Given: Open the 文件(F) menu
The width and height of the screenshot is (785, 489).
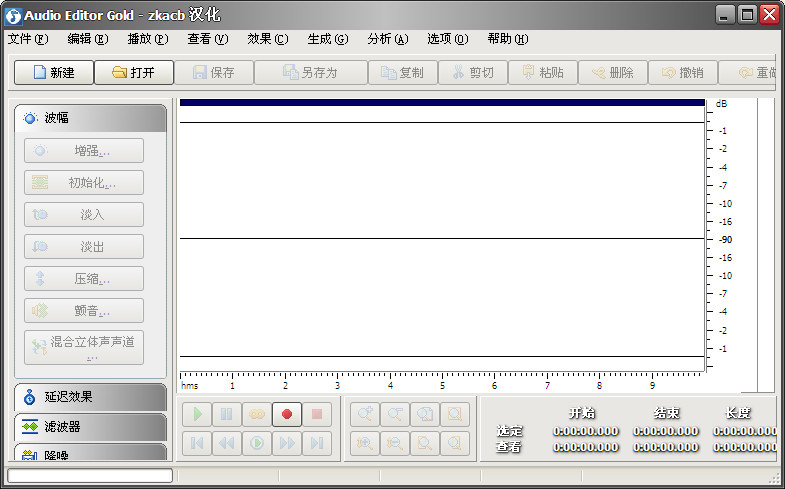Looking at the screenshot, I should click(x=28, y=39).
